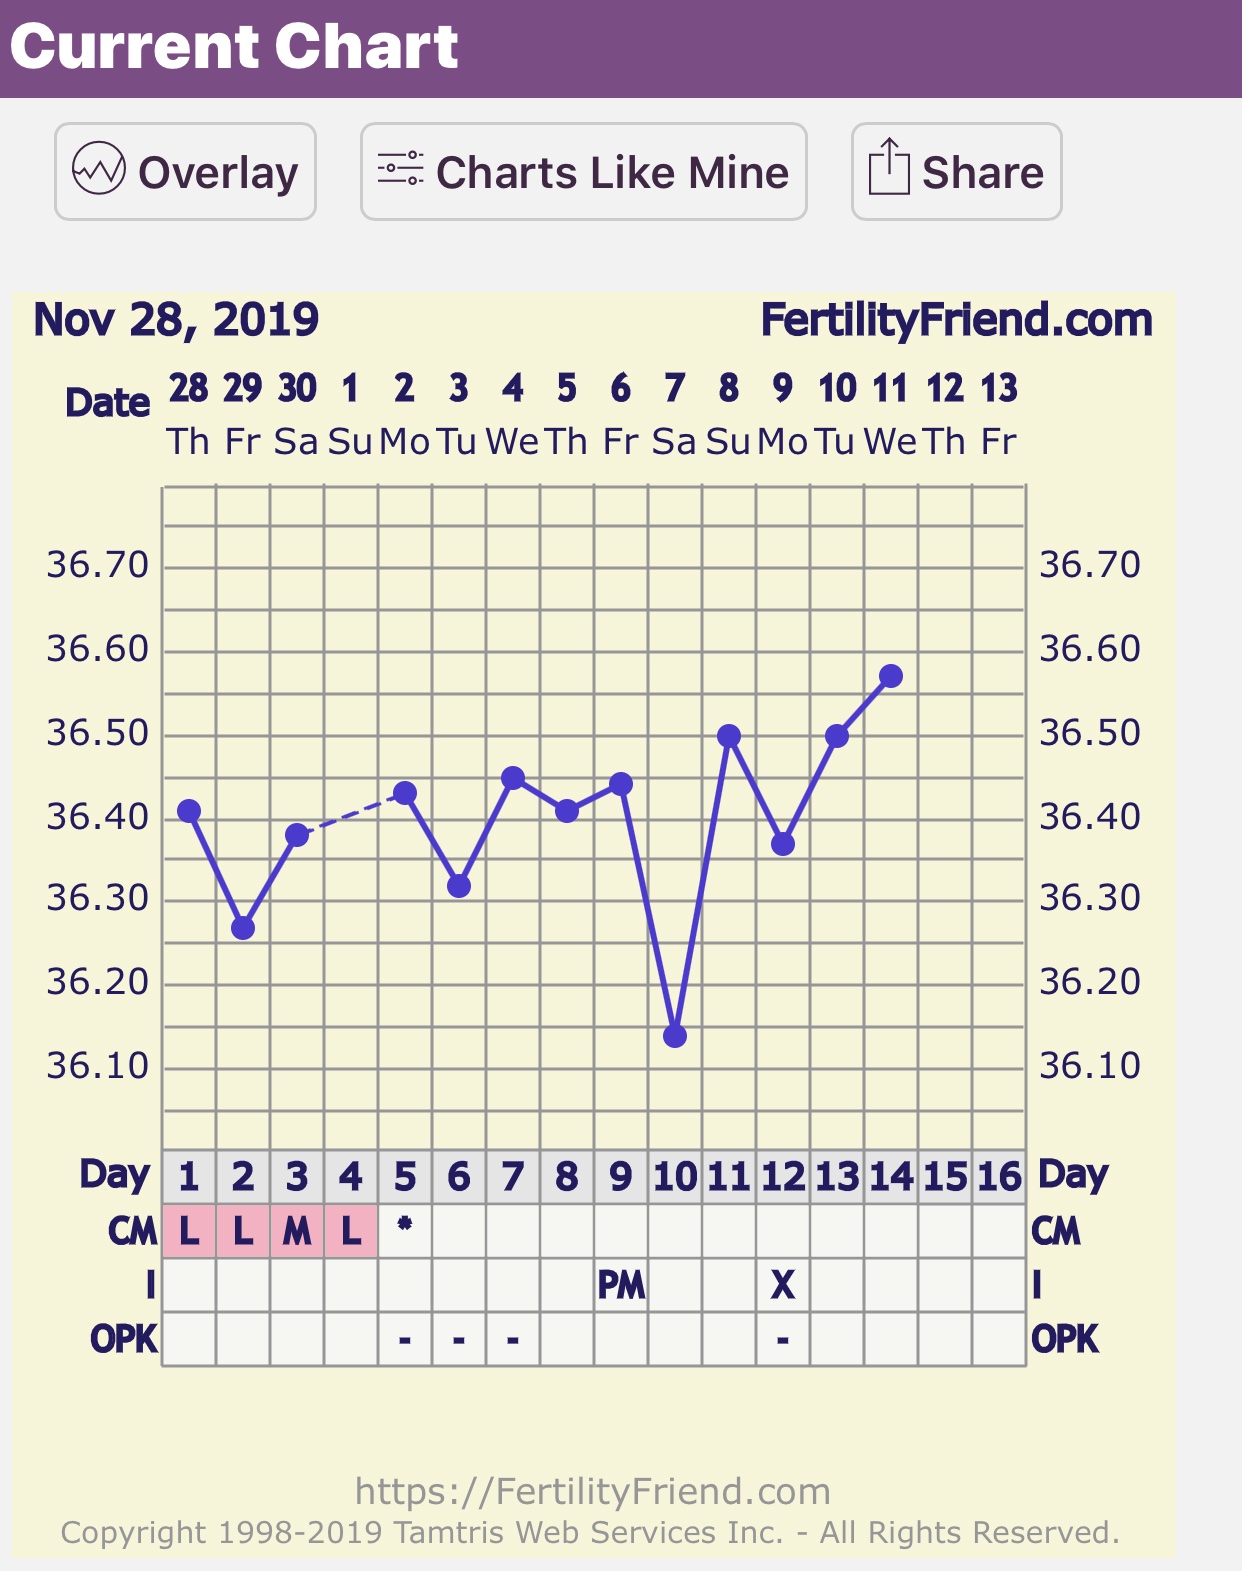Click the day 1 temperature data point

[189, 811]
